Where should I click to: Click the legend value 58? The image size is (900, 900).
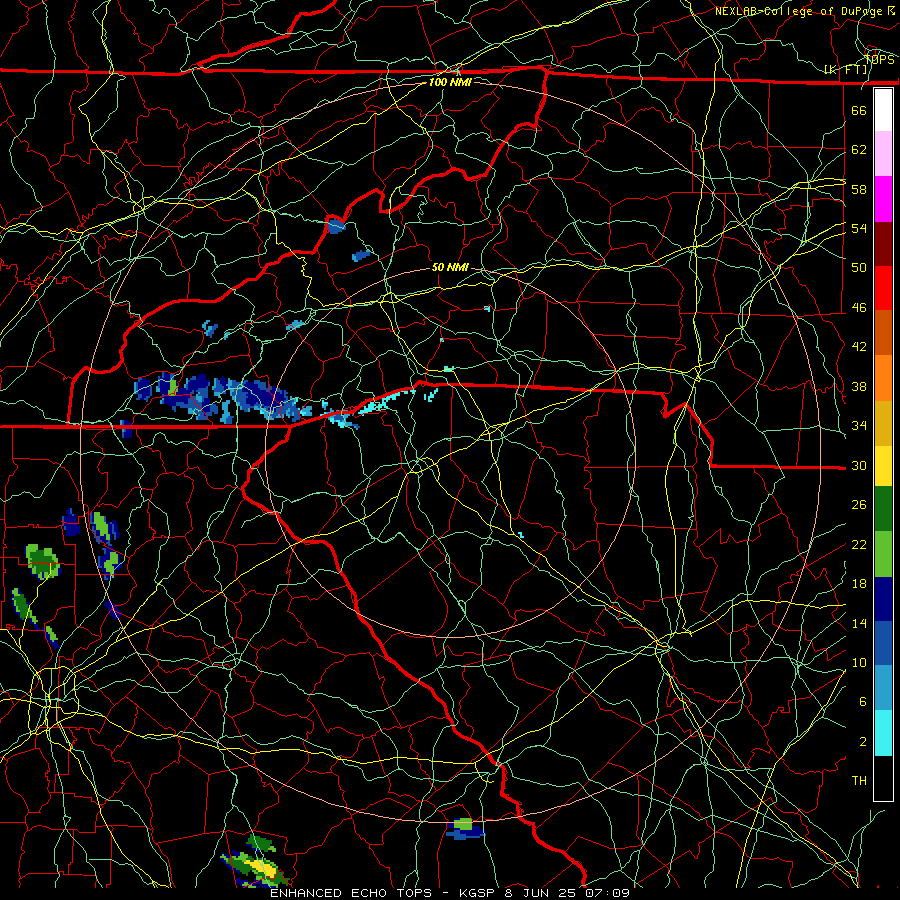pos(859,189)
